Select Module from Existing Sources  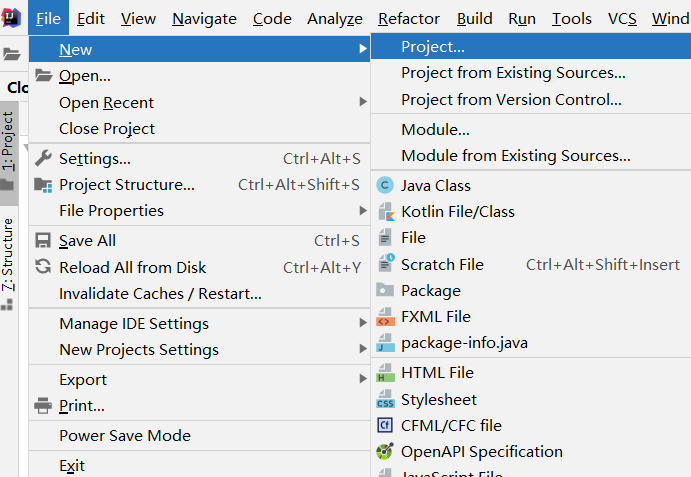515,156
